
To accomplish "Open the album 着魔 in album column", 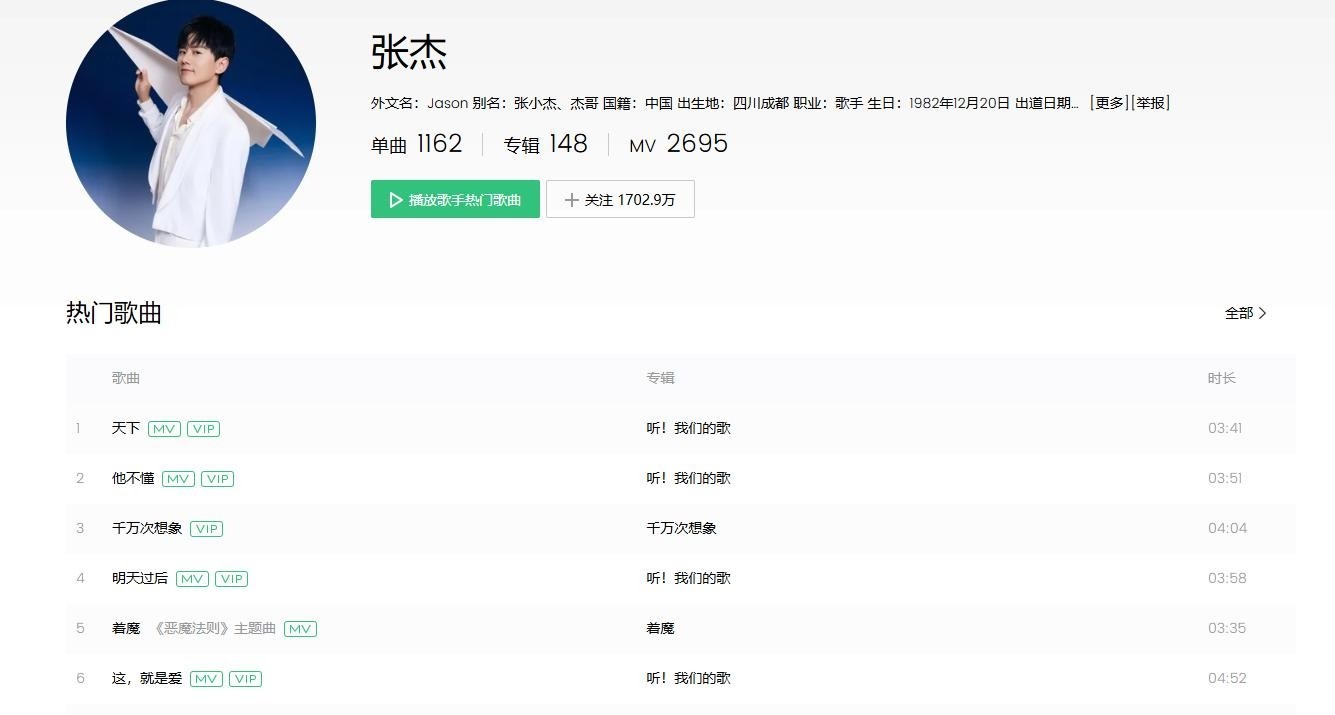I will (x=660, y=628).
